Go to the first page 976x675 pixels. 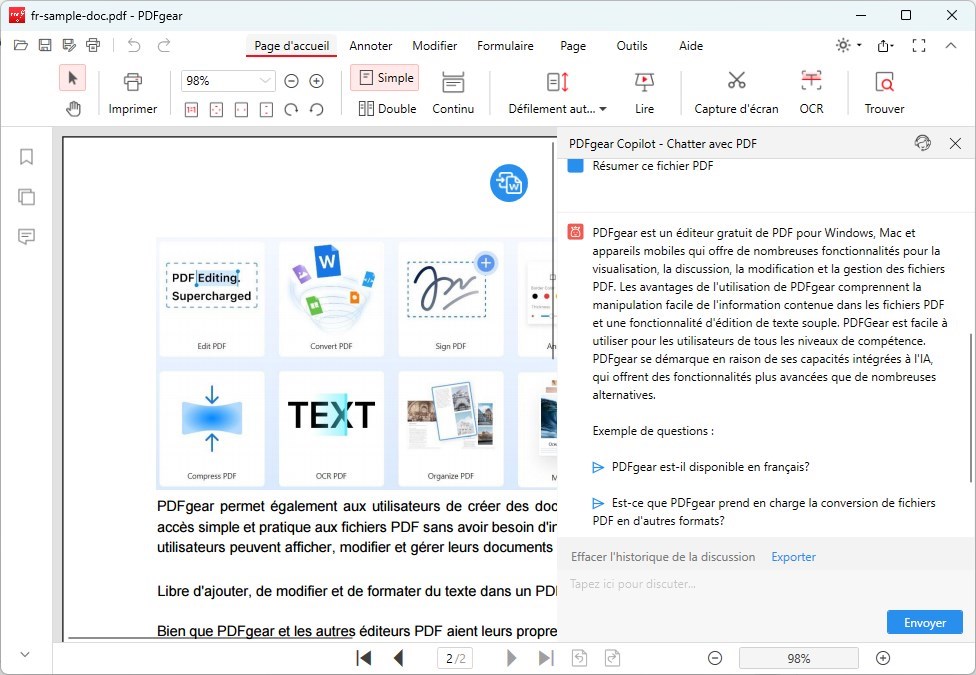pos(364,658)
